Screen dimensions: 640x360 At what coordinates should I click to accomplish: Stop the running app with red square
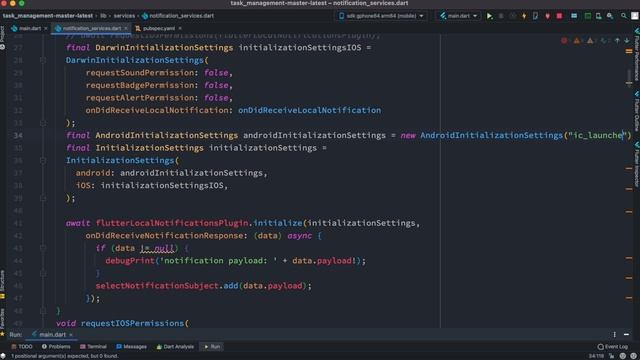(559, 16)
